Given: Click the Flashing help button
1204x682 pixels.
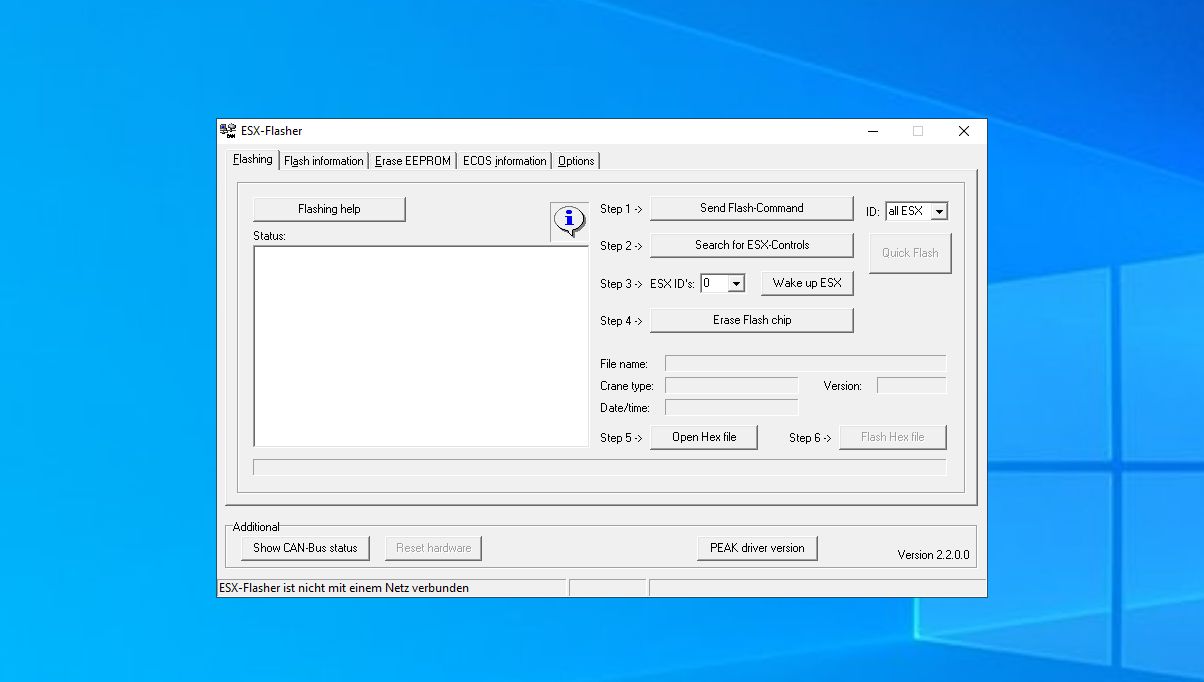Looking at the screenshot, I should pyautogui.click(x=329, y=209).
